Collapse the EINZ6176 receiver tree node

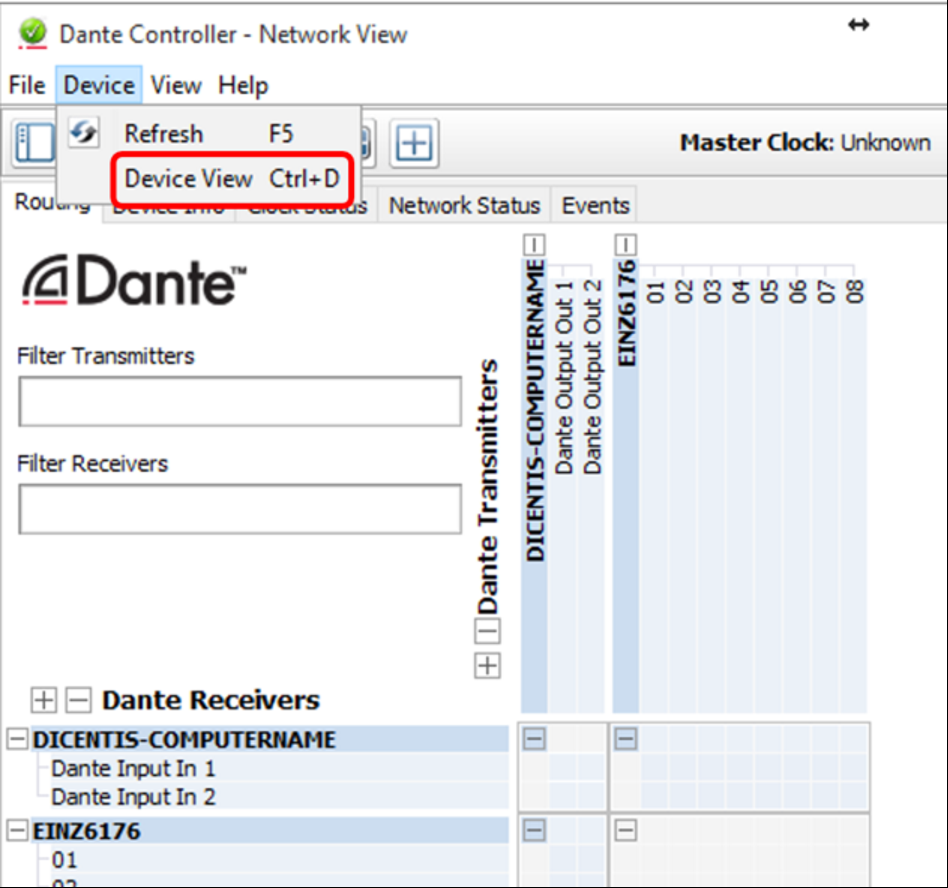click(x=17, y=831)
